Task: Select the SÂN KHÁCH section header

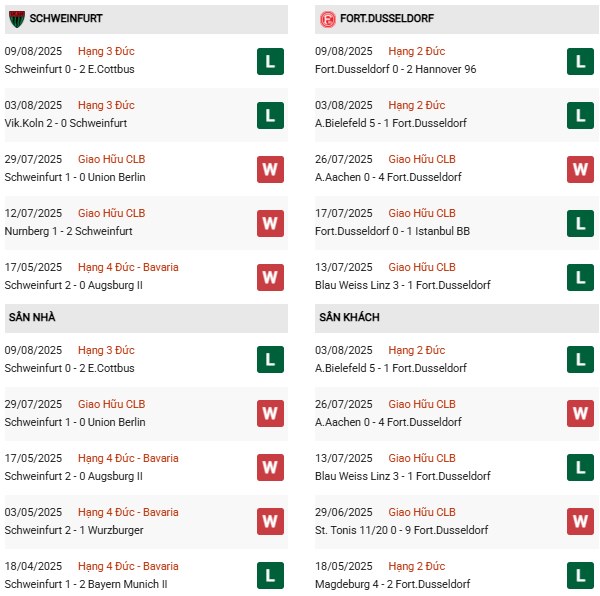Action: 351,317
